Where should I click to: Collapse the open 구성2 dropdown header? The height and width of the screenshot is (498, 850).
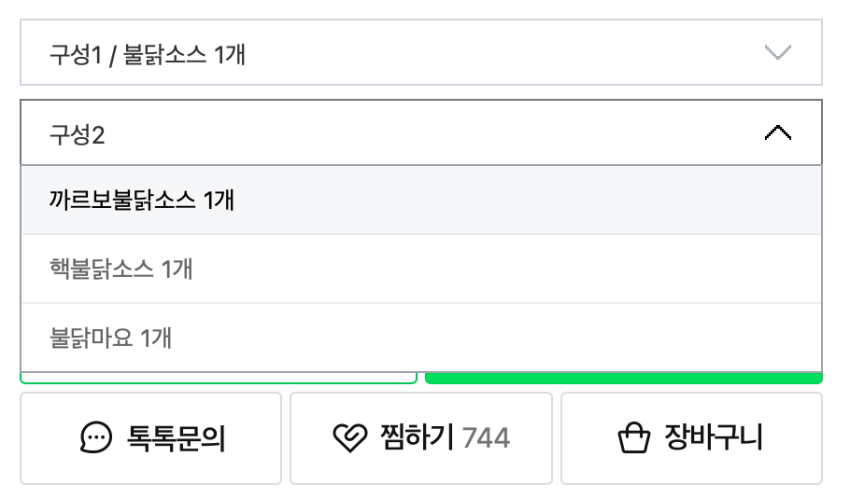[x=420, y=133]
